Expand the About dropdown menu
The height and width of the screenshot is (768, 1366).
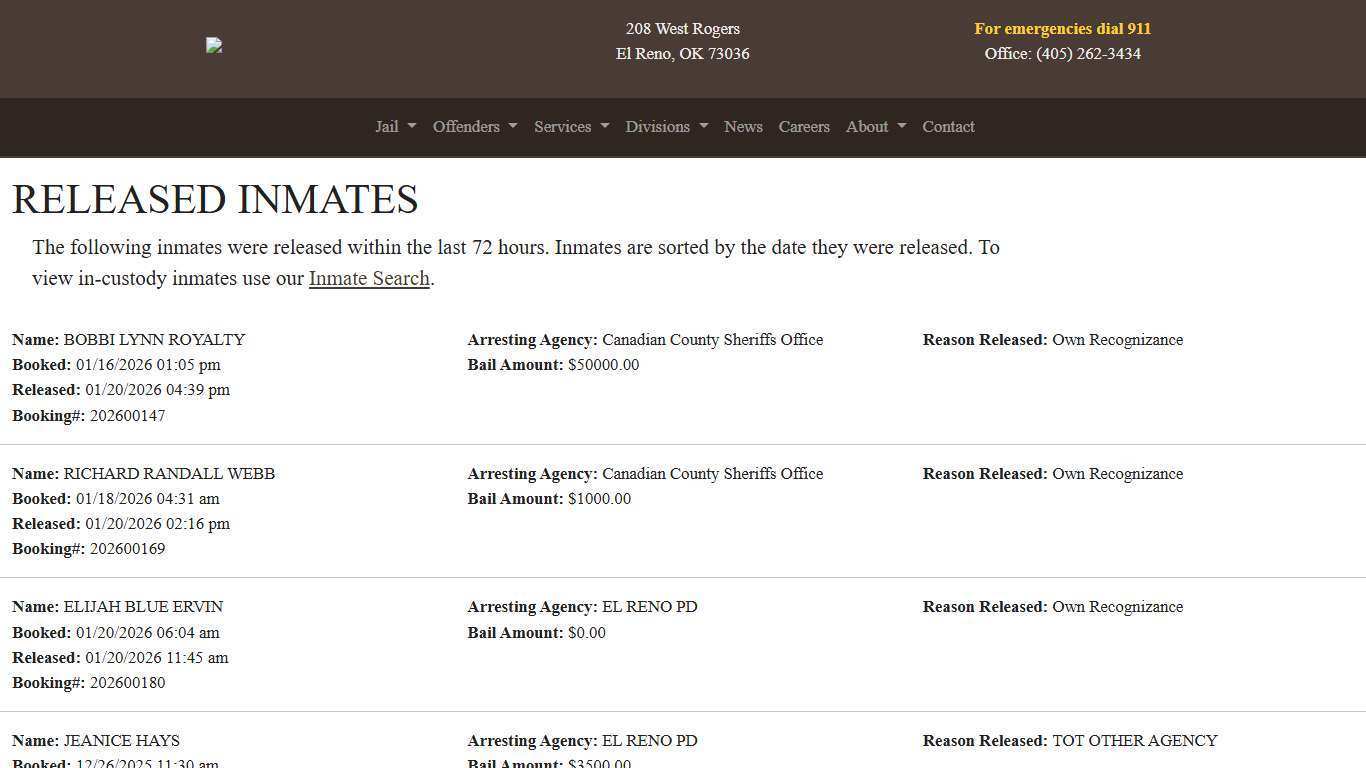(x=875, y=127)
